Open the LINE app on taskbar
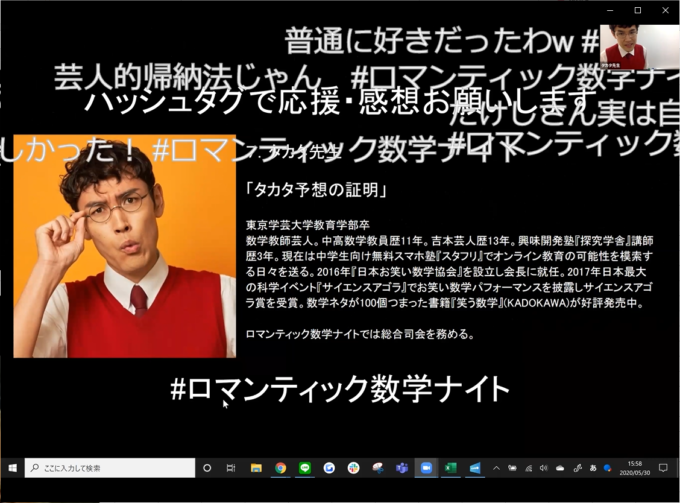This screenshot has width=680, height=503. tap(305, 468)
